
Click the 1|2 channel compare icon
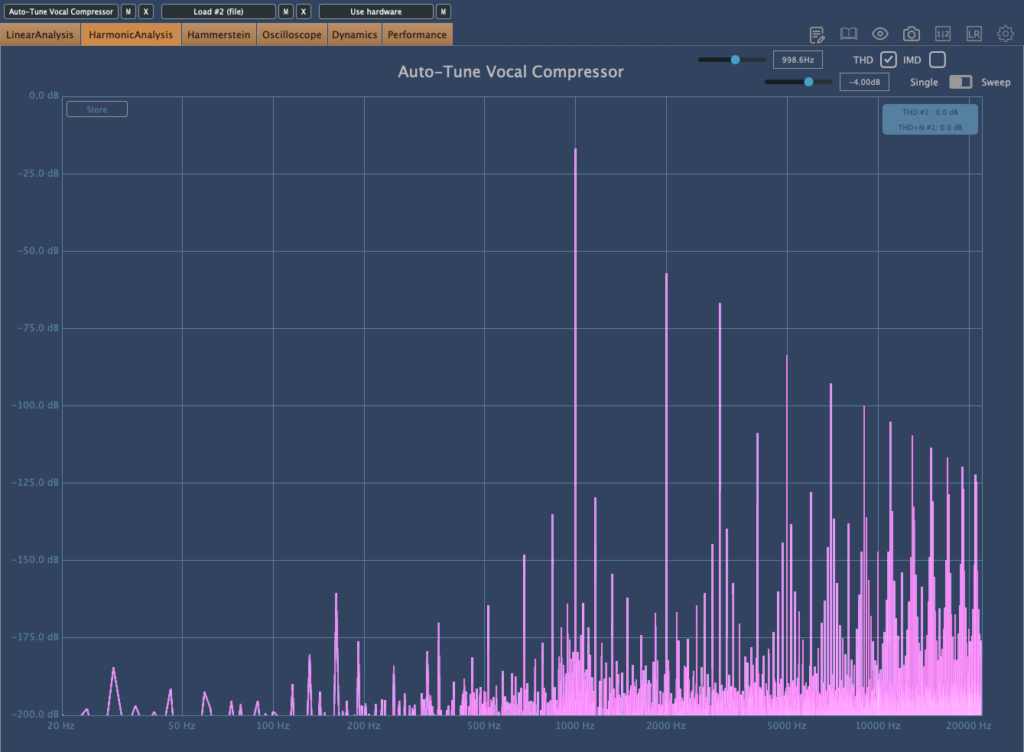(942, 34)
